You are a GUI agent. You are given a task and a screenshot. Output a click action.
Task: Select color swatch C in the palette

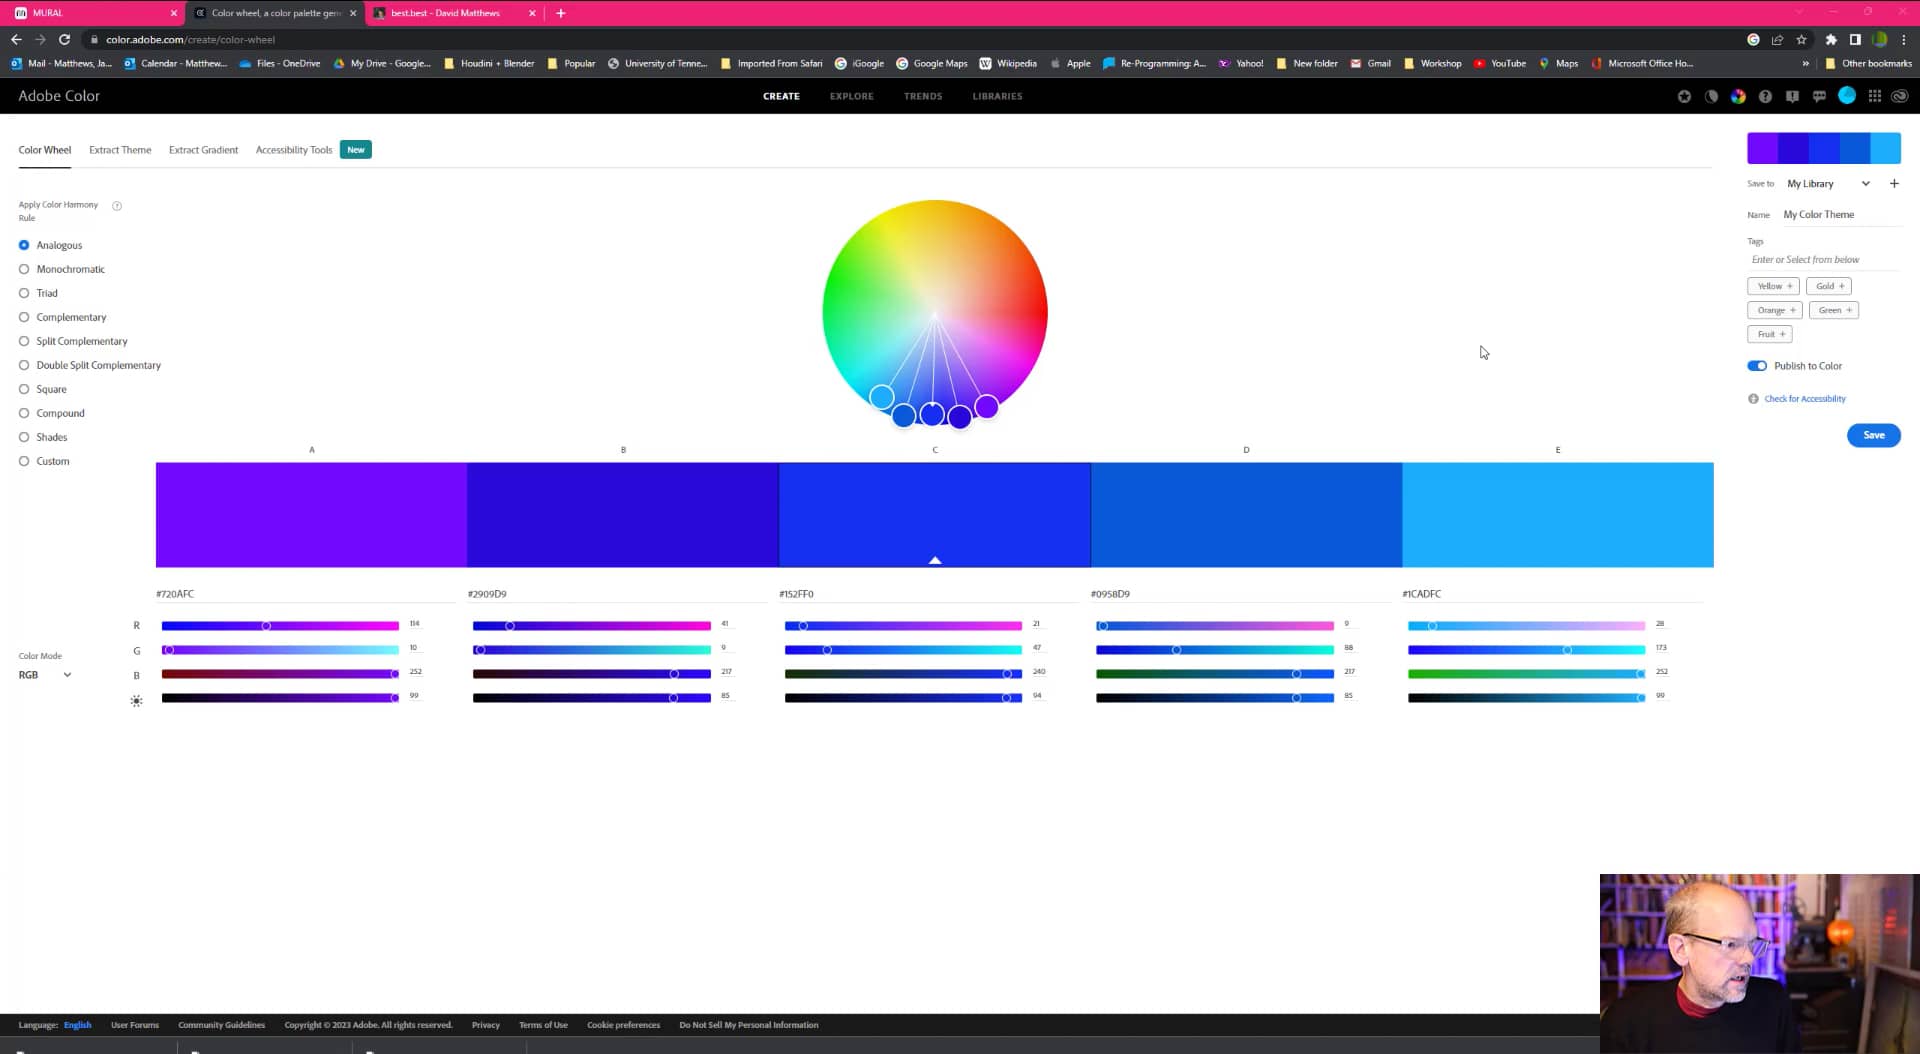tap(934, 514)
